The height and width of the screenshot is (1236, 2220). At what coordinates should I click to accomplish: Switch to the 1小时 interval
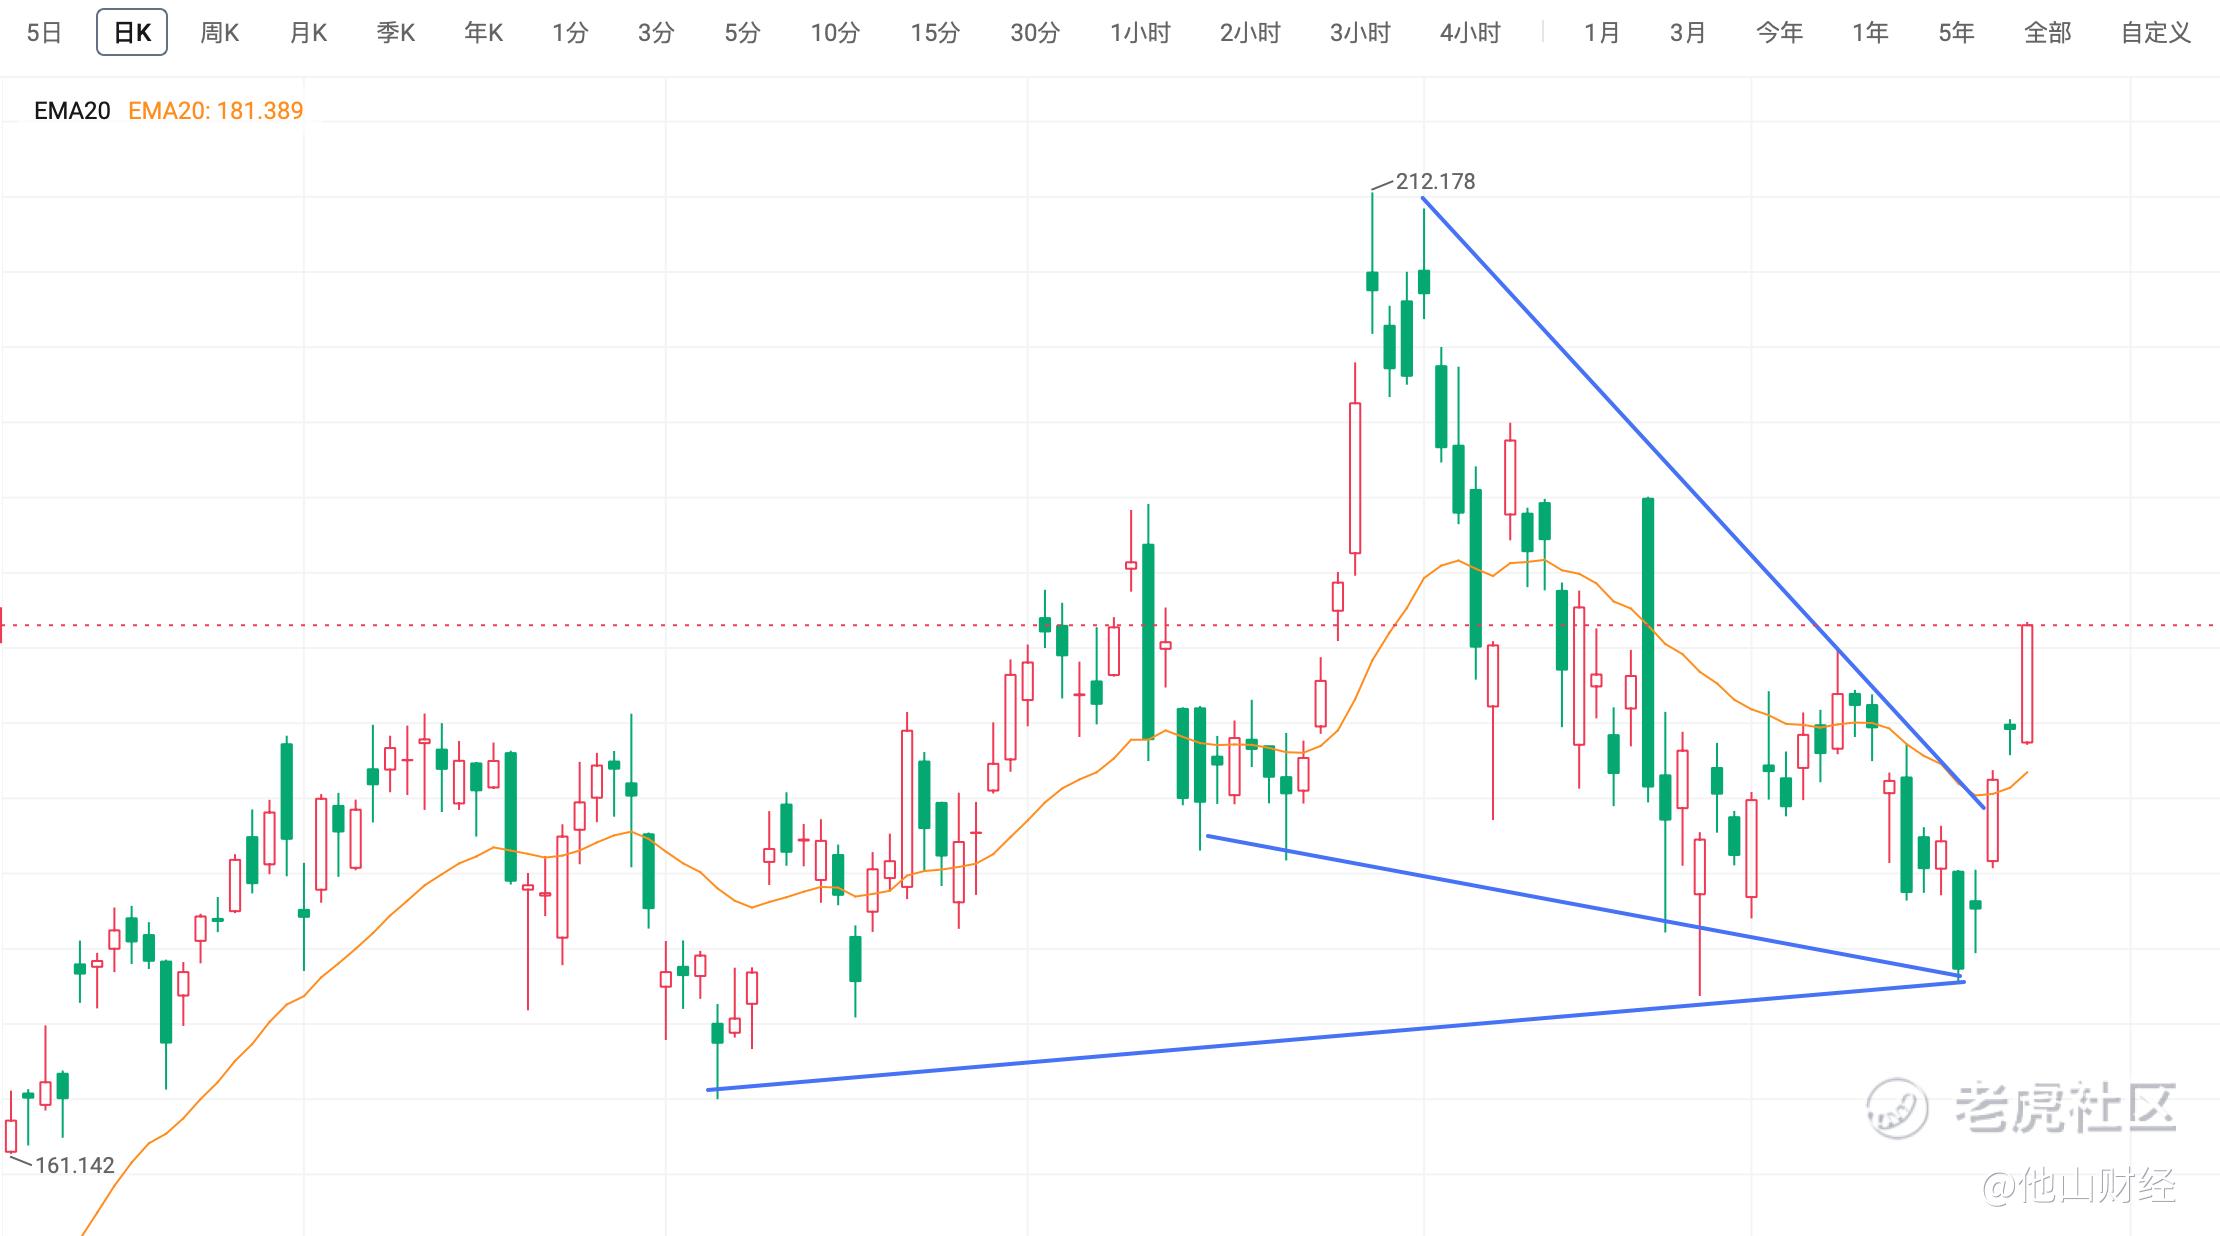[x=1140, y=33]
